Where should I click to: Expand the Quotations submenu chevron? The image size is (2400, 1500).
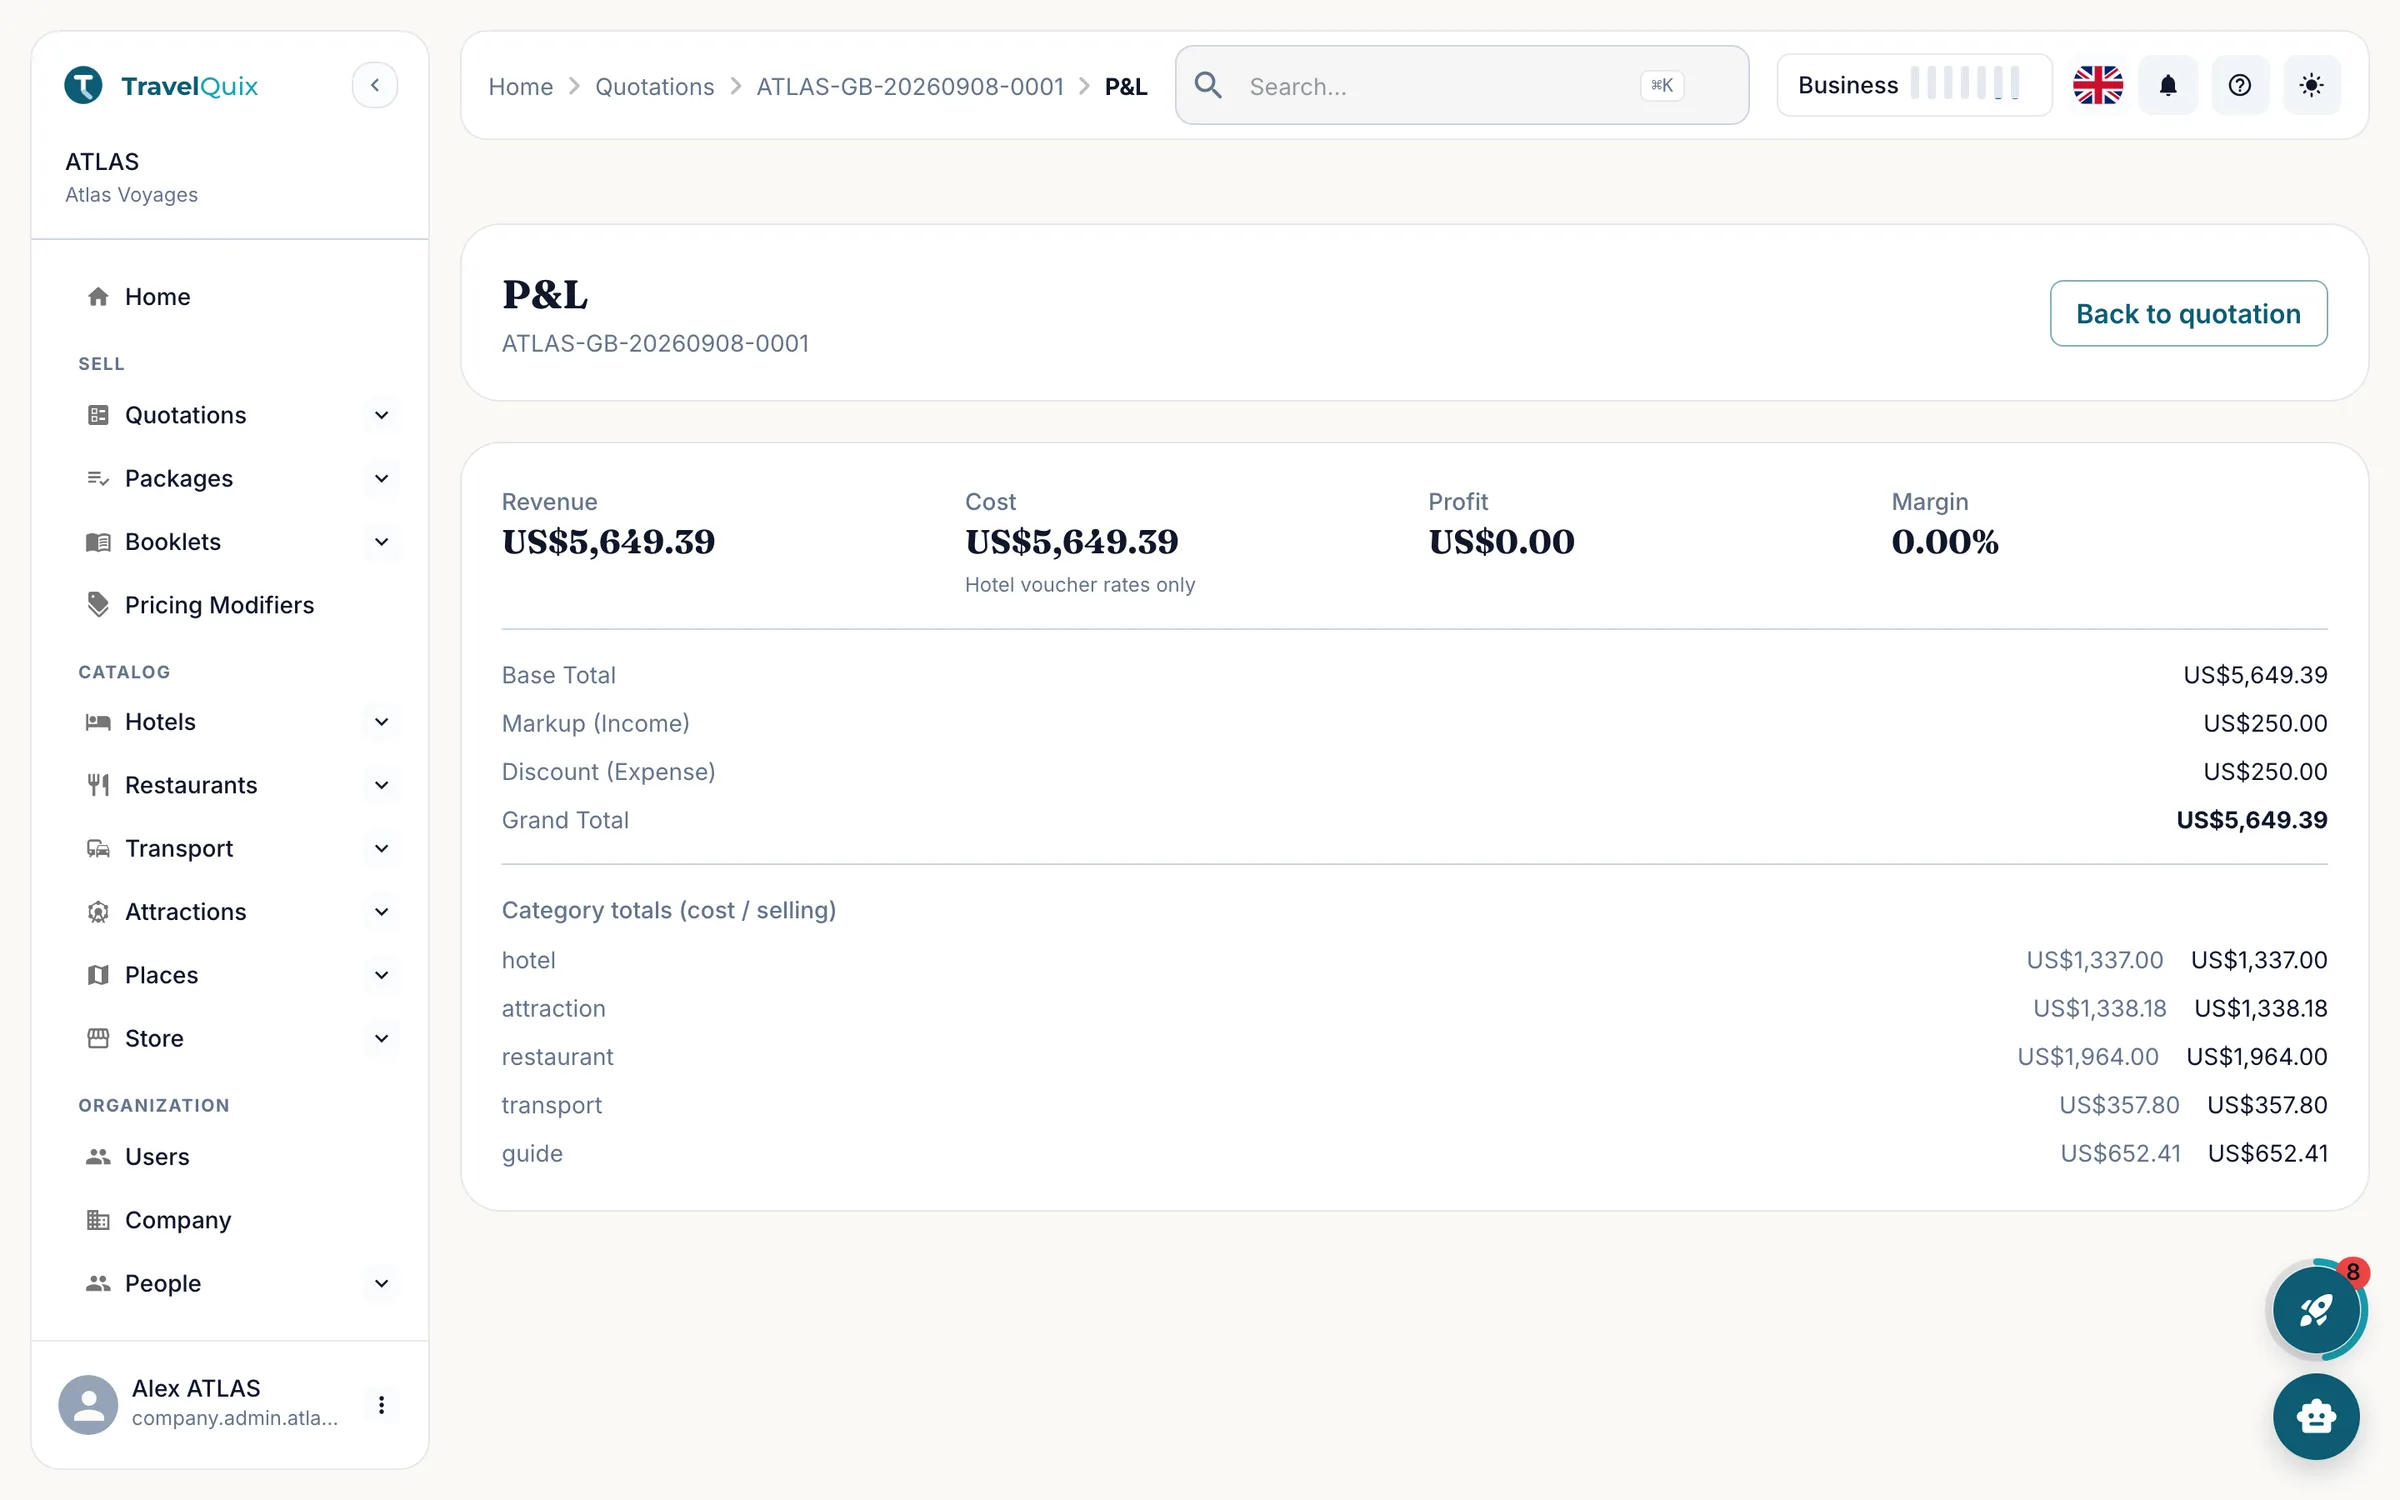point(381,415)
